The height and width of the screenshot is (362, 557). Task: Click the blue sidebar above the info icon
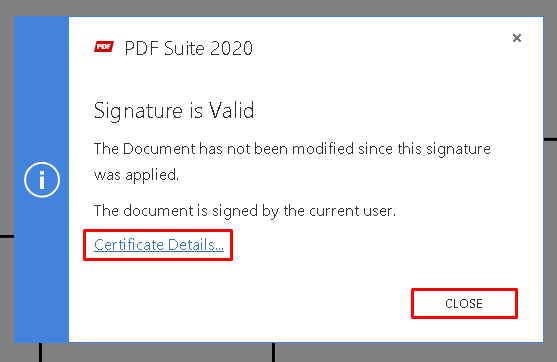(41, 89)
